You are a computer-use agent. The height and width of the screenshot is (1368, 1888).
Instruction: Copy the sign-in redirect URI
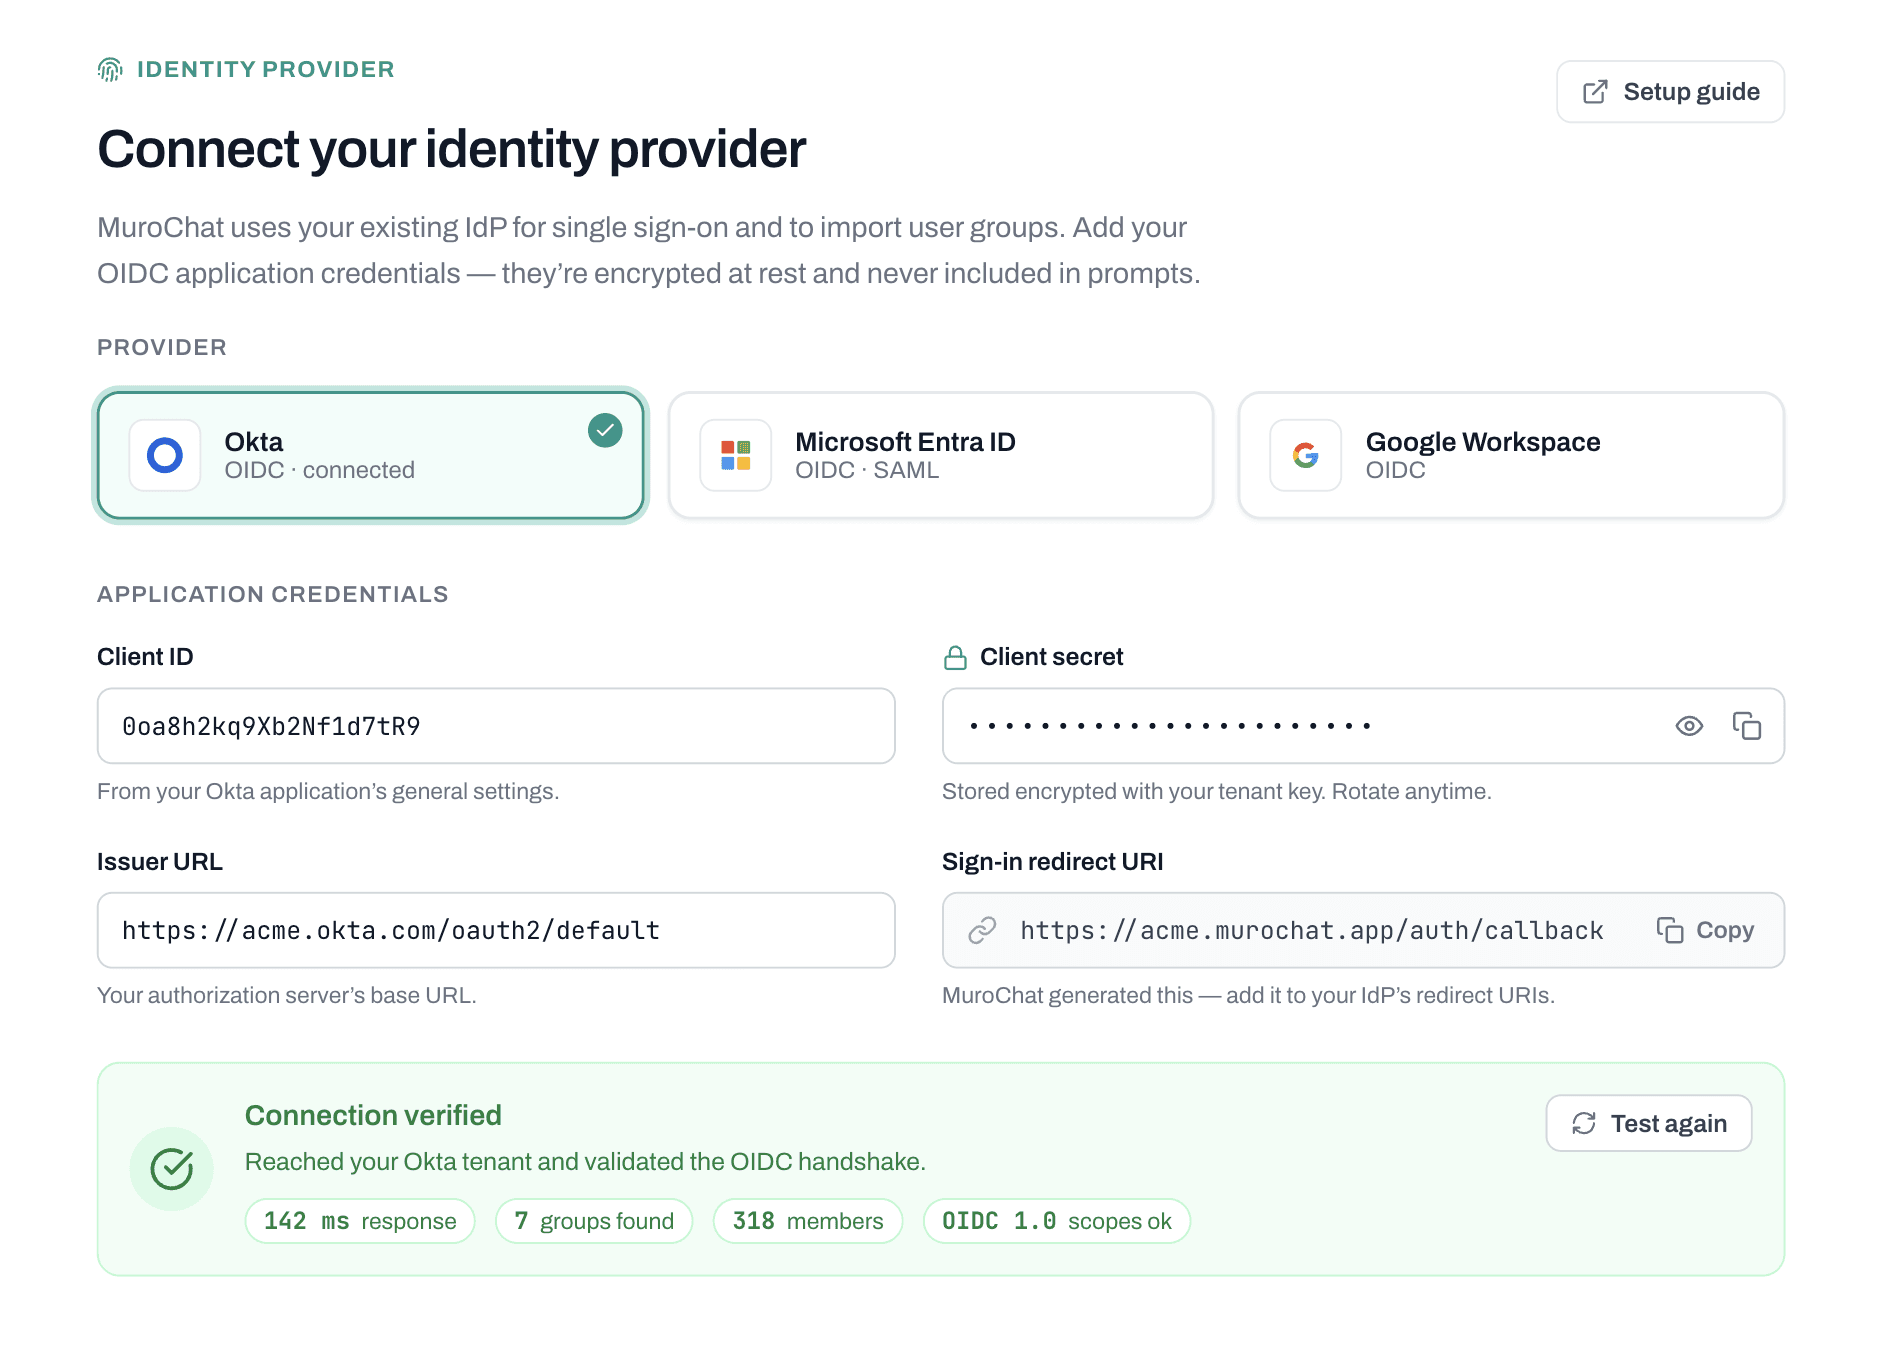click(x=1705, y=930)
